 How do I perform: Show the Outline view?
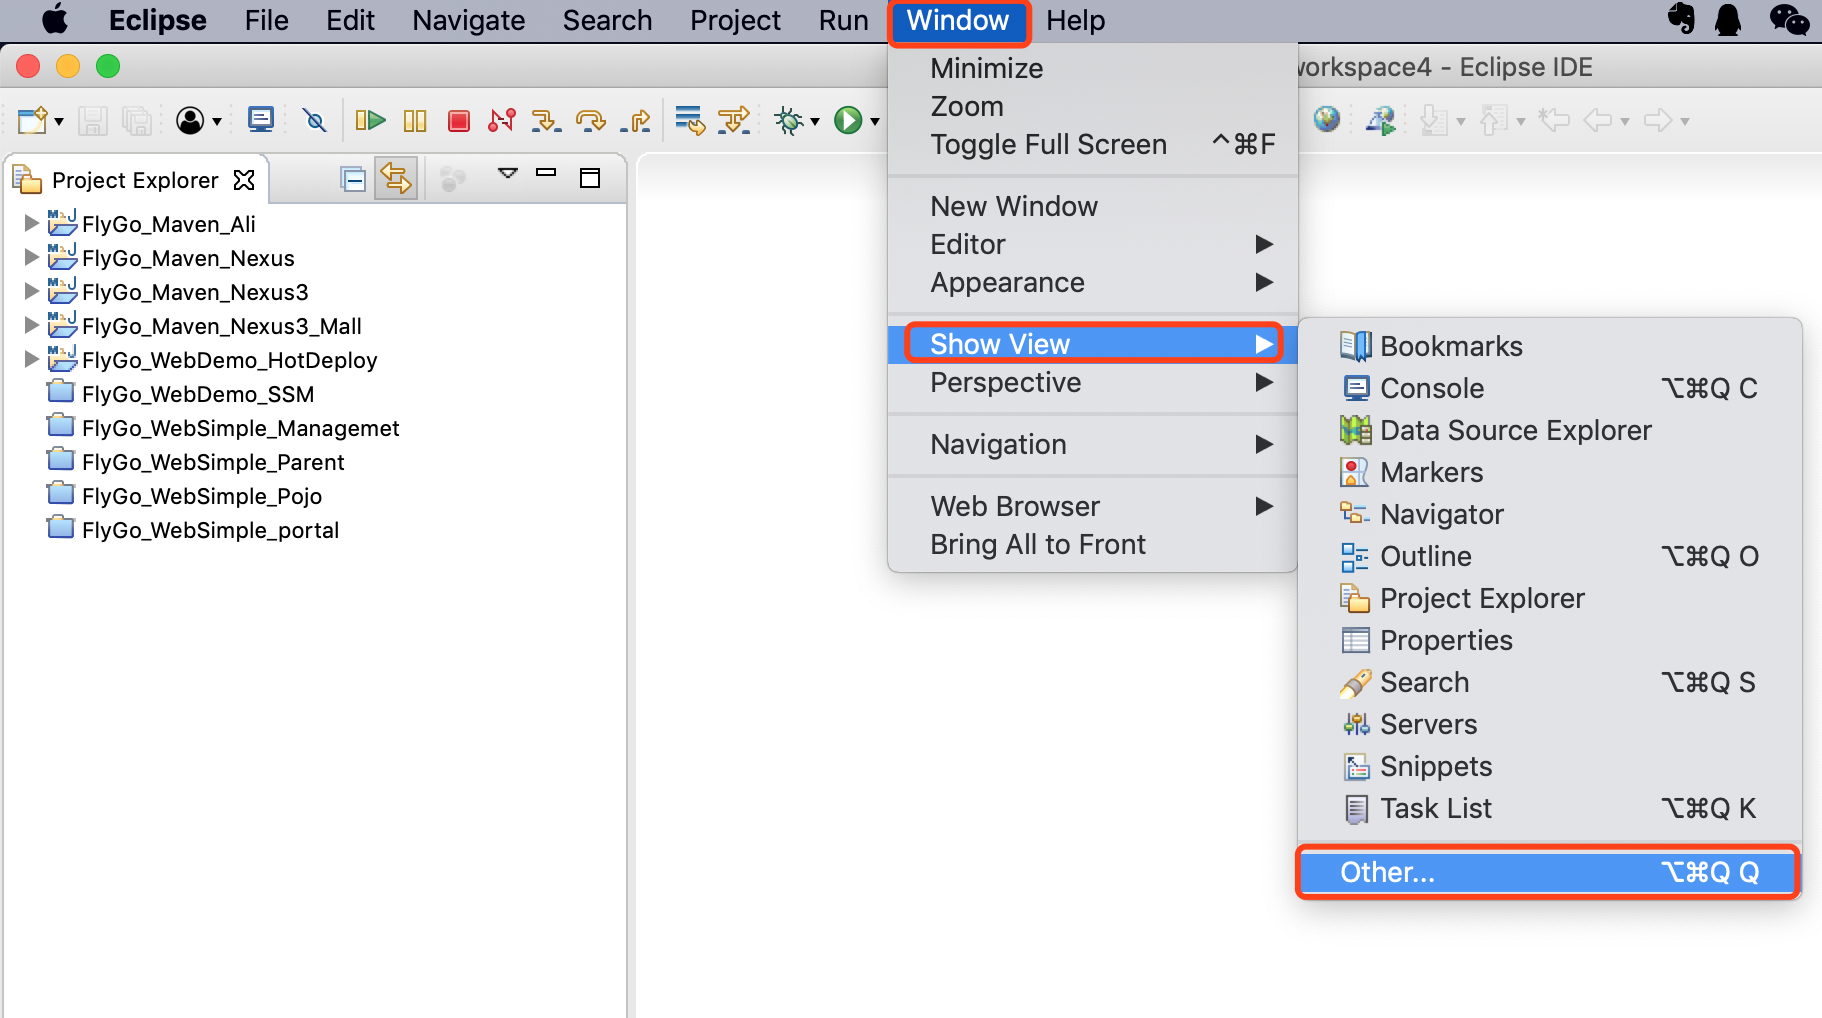pos(1550,556)
